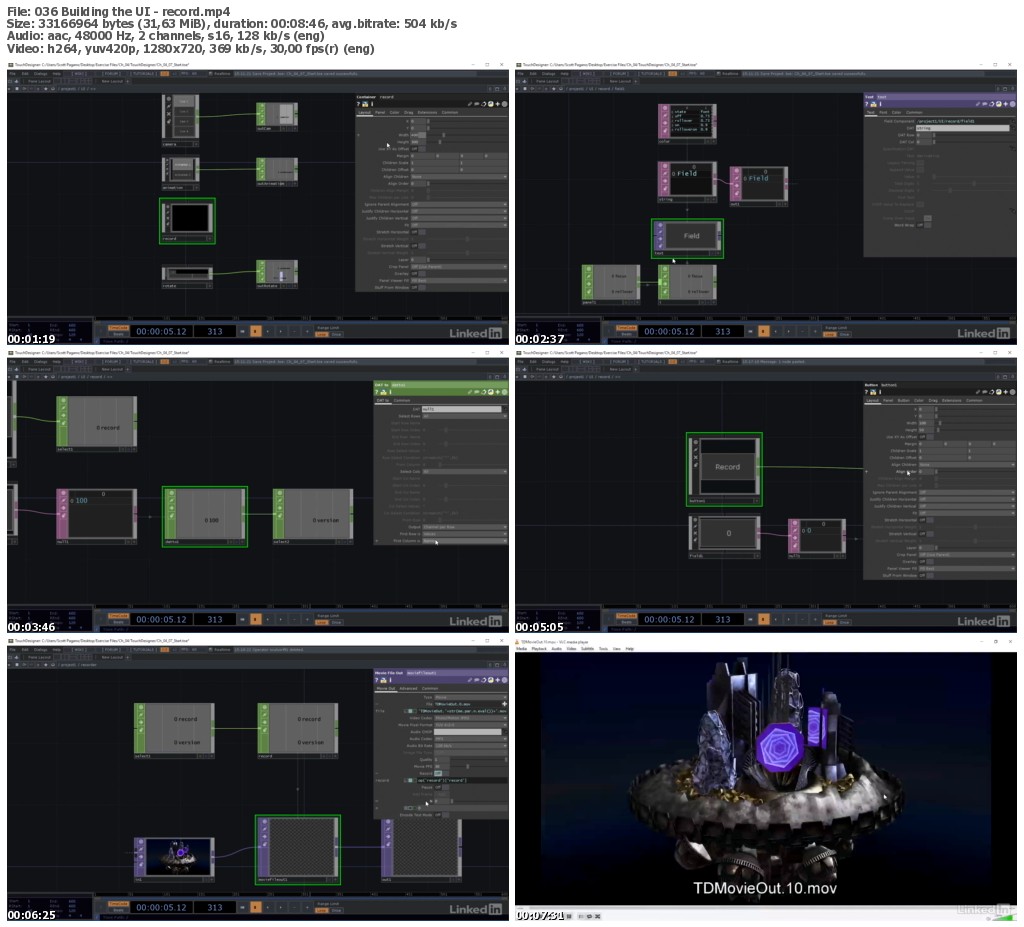This screenshot has width=1024, height=927.
Task: Click WIKI button in 00:05:05 frame
Action: (x=587, y=362)
